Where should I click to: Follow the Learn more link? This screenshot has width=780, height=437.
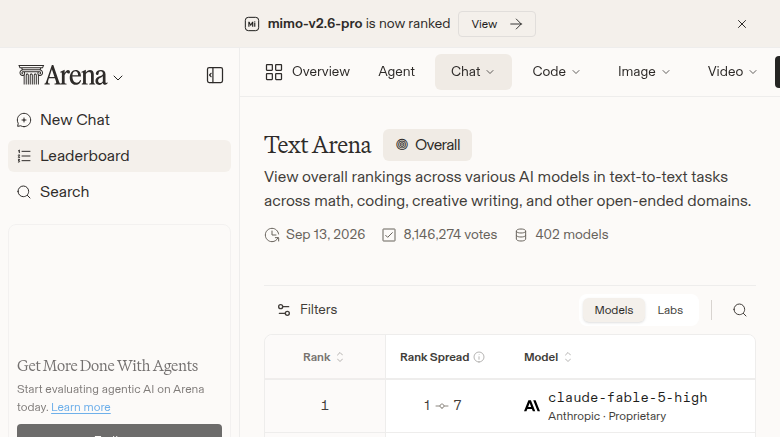click(81, 407)
